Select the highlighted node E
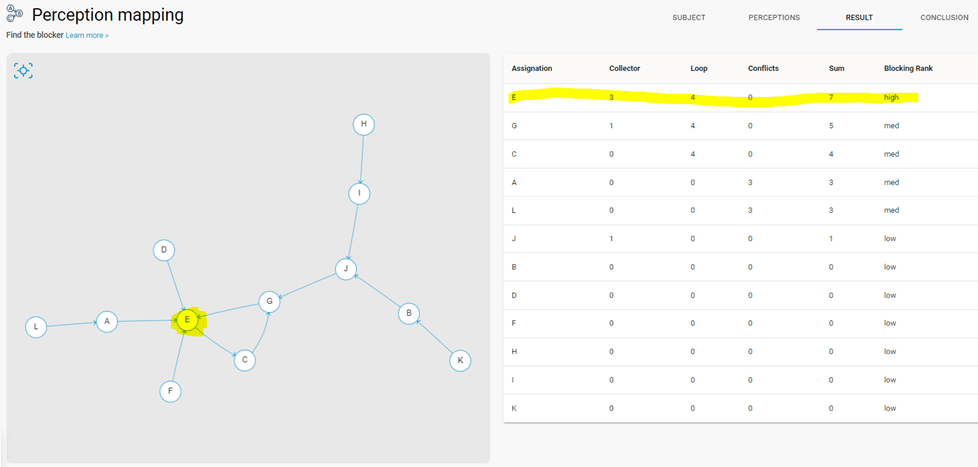 click(x=187, y=320)
